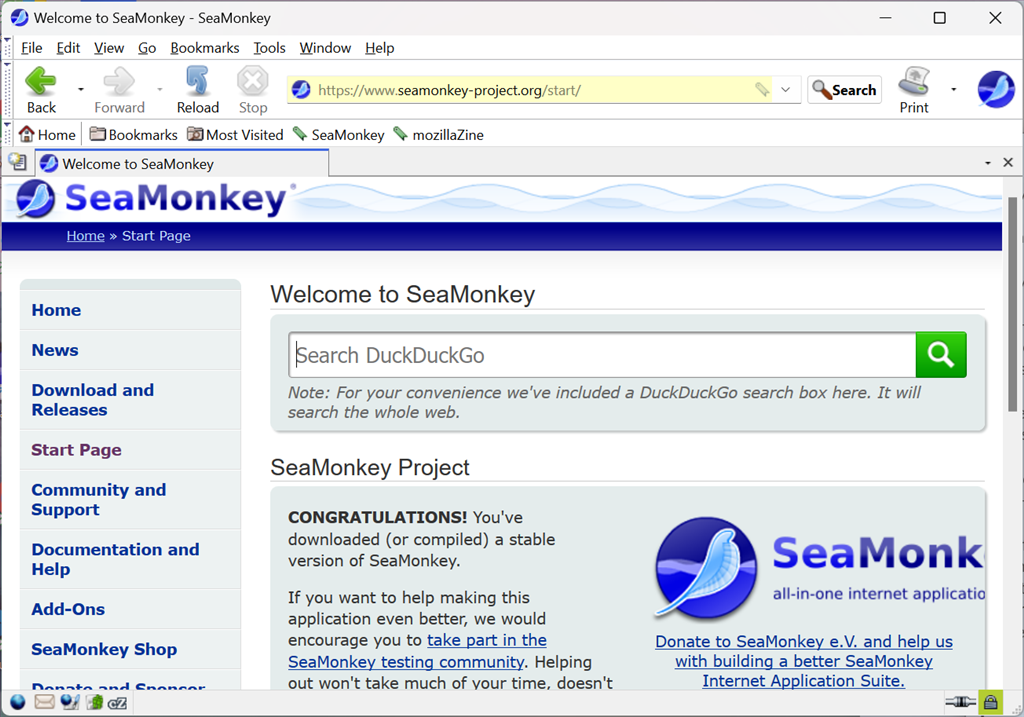The image size is (1024, 717).
Task: Click the Print toolbar icon
Action: [x=914, y=89]
